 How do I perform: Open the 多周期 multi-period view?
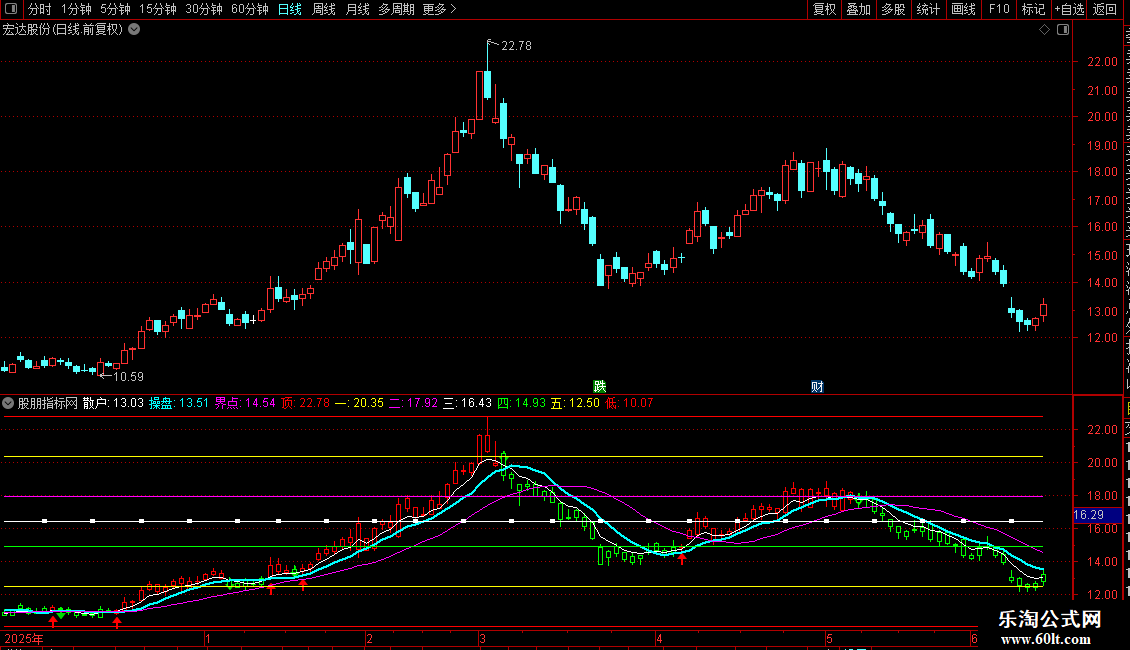coord(396,9)
